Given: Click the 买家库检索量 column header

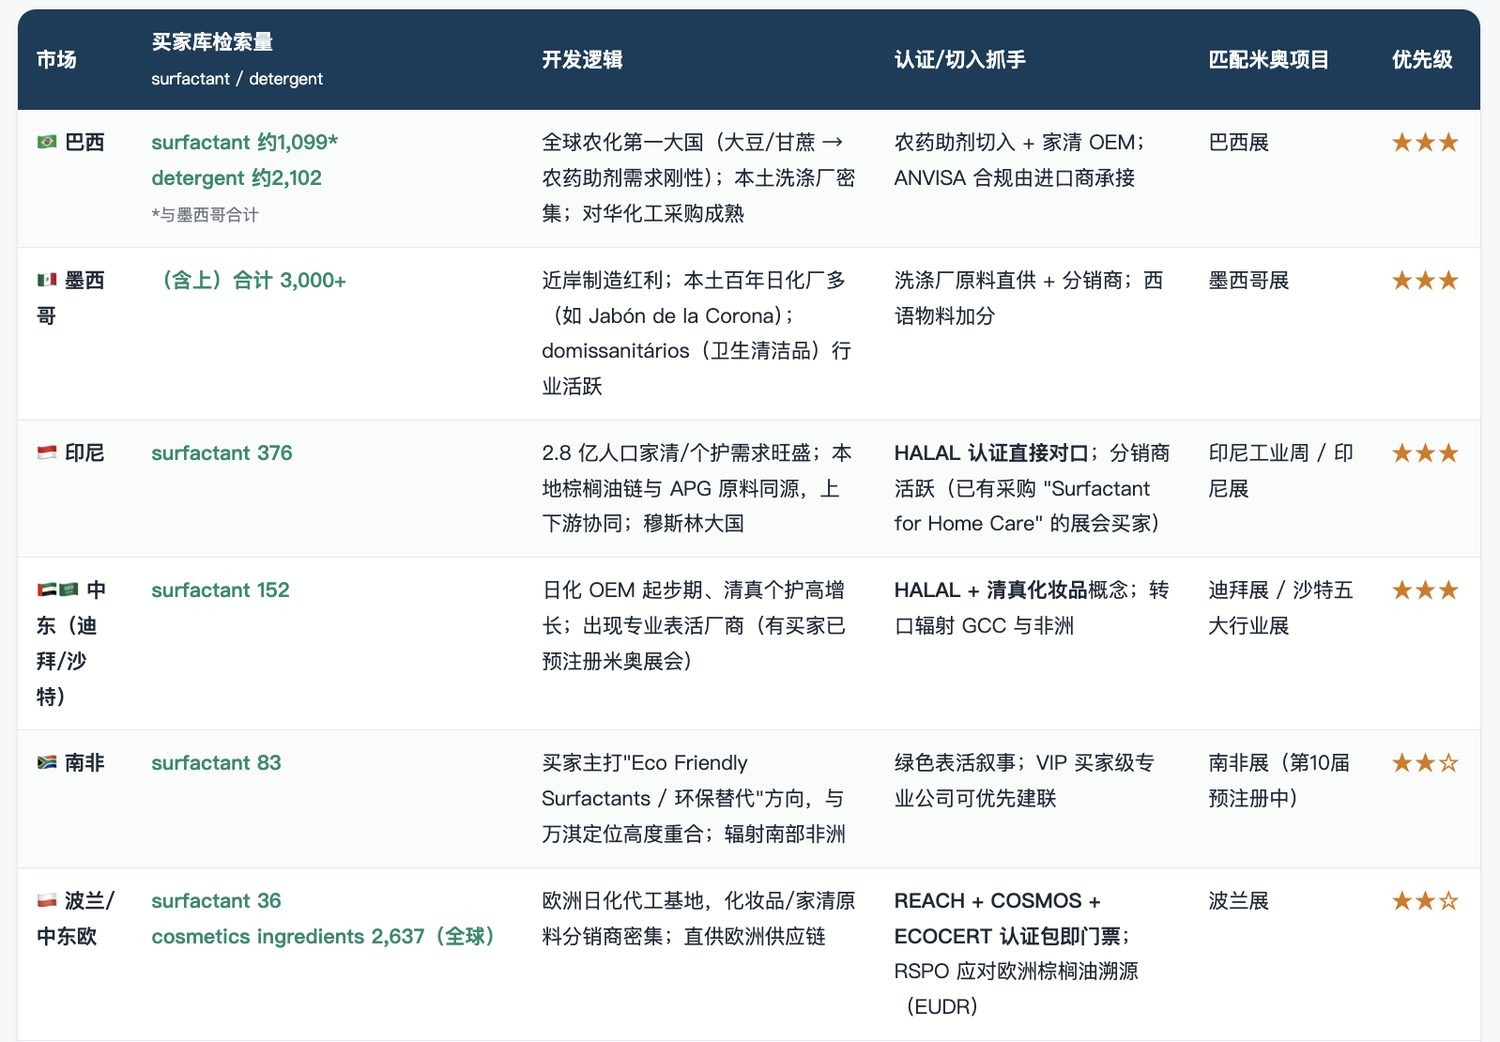Looking at the screenshot, I should coord(212,42).
